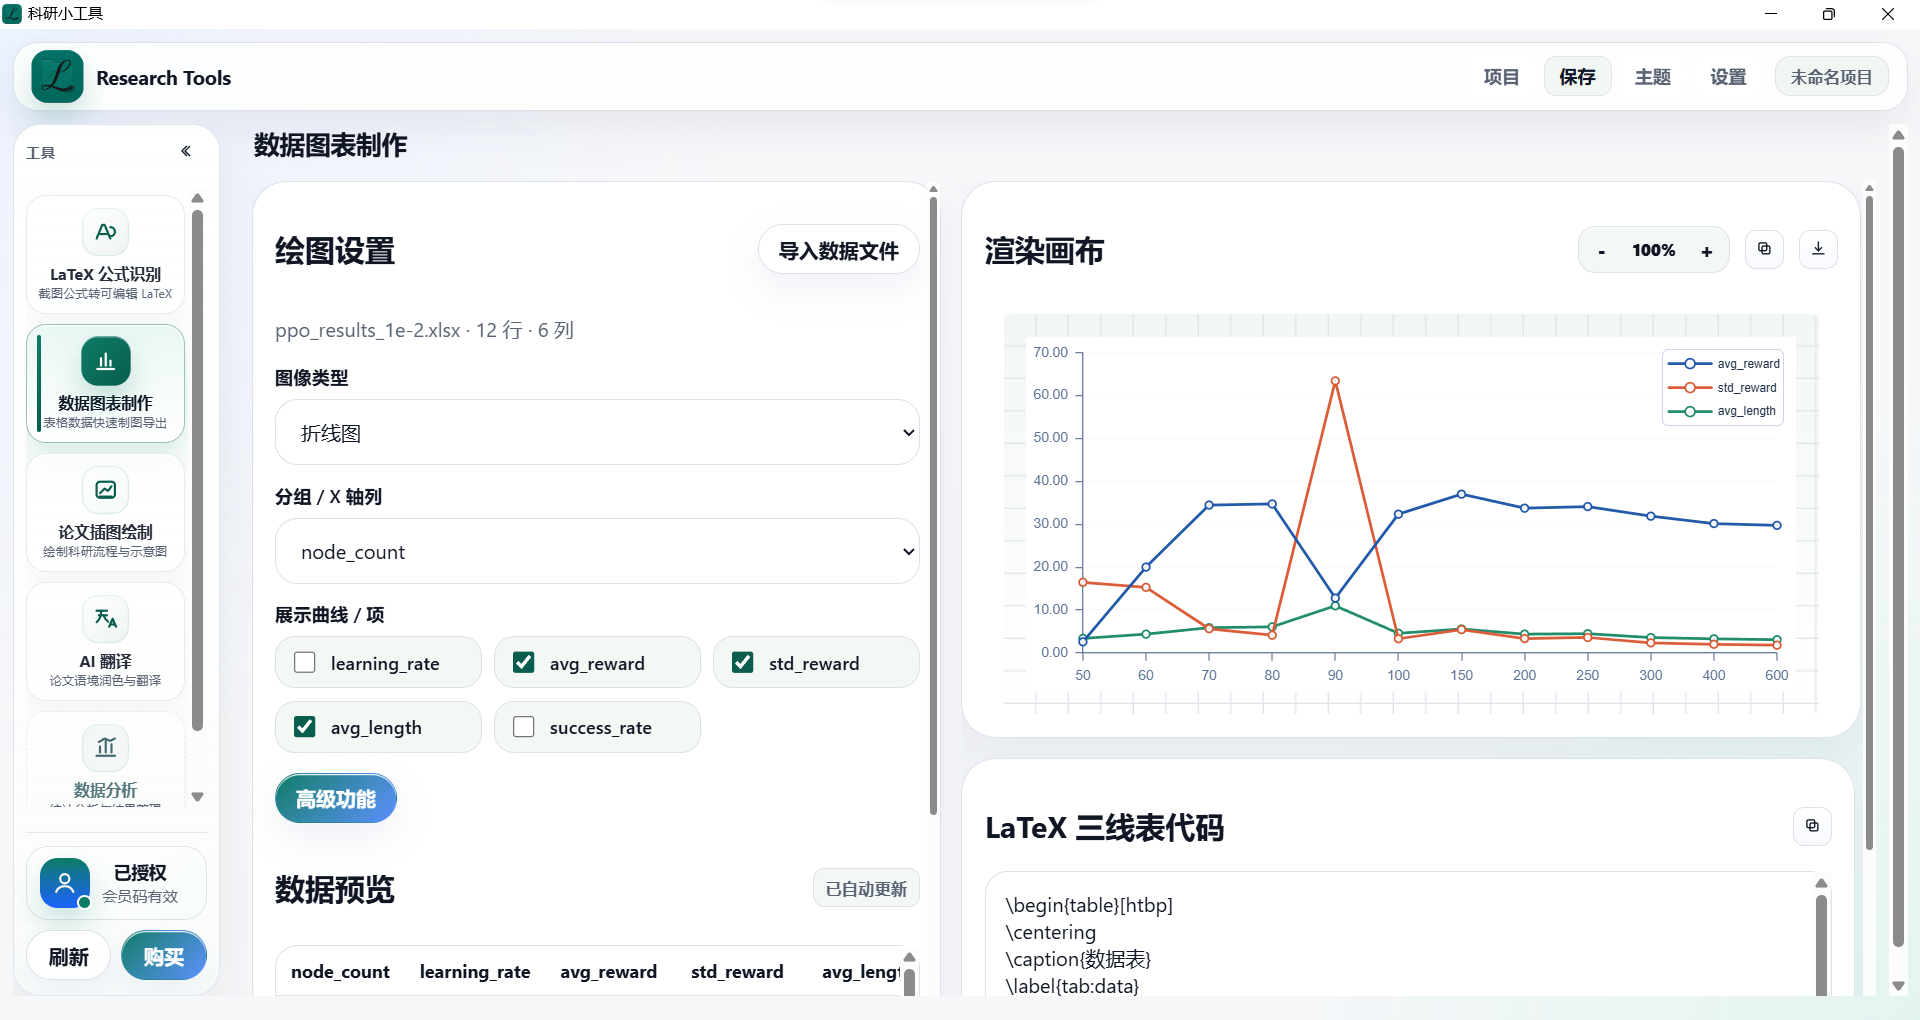Click the 已授权 membership card
The image size is (1920, 1020).
click(x=116, y=883)
